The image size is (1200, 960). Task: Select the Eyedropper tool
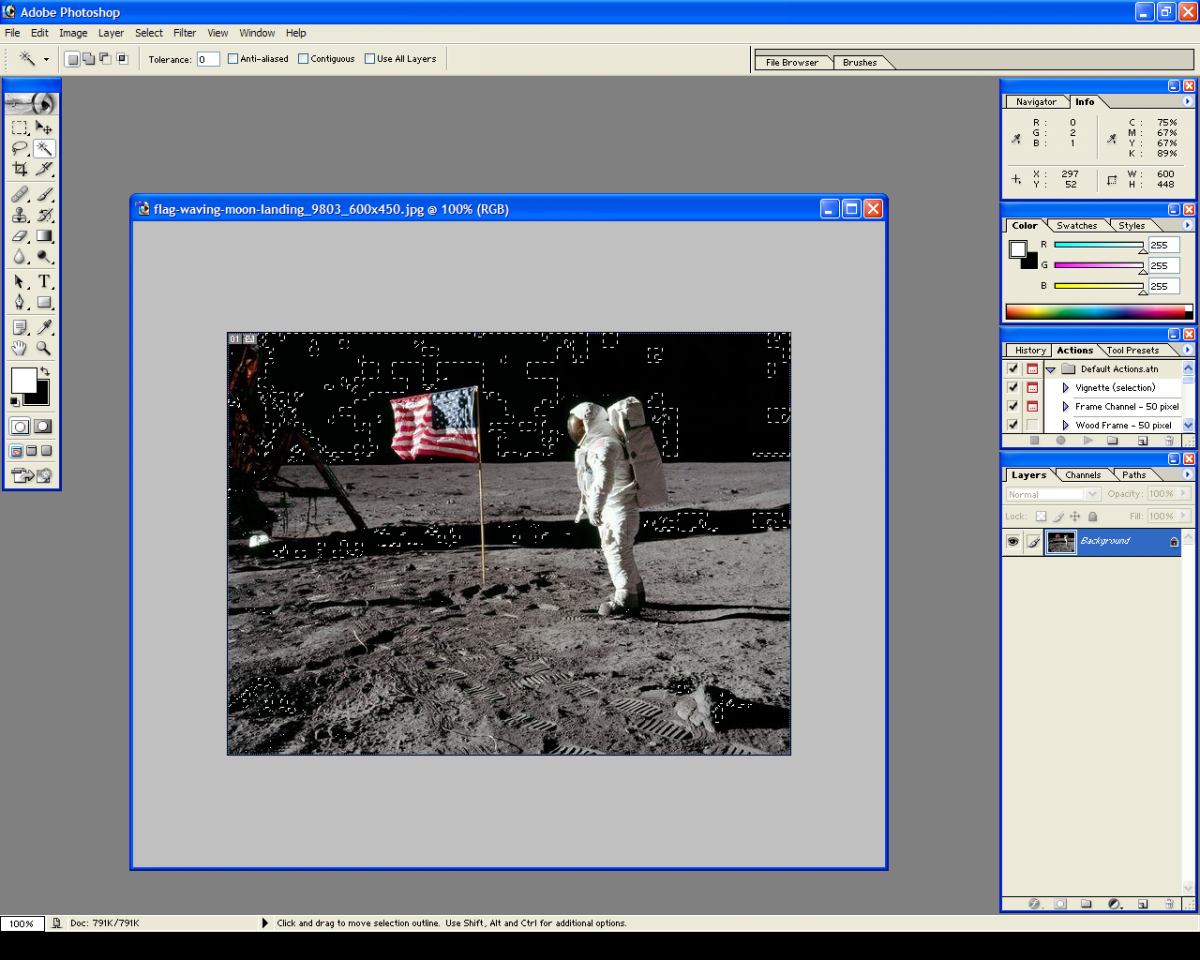click(44, 327)
